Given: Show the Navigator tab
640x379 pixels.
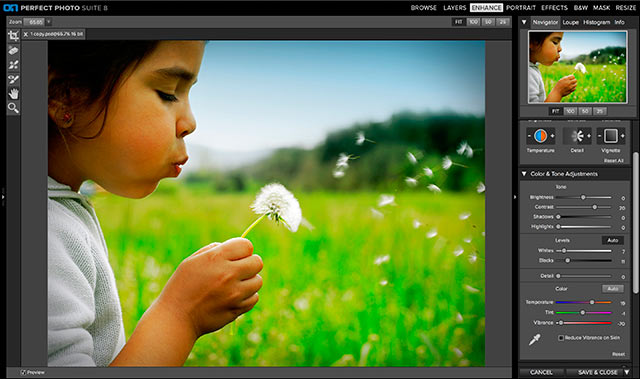Looking at the screenshot, I should (x=545, y=22).
